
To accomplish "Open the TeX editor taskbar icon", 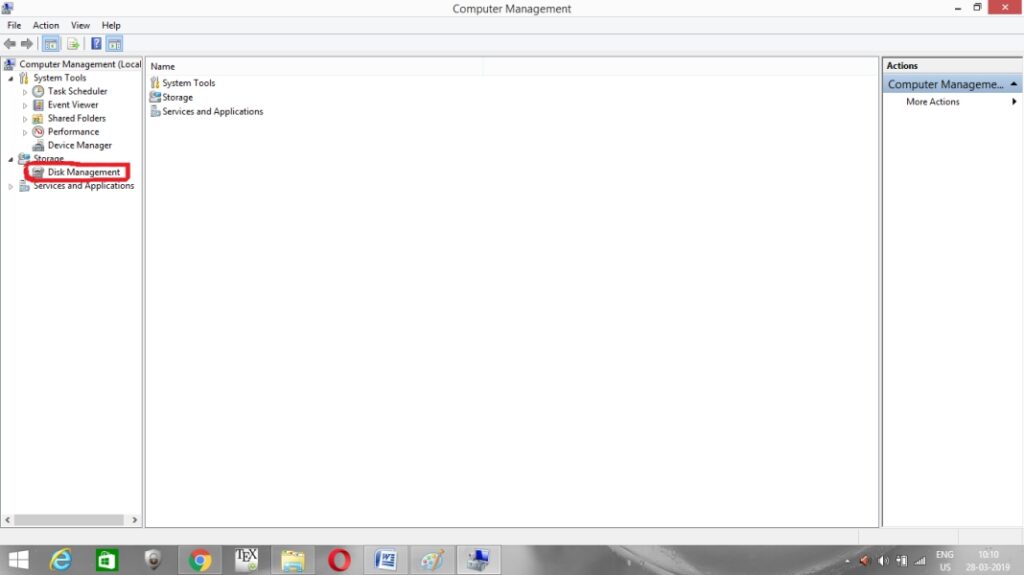I will click(x=246, y=560).
